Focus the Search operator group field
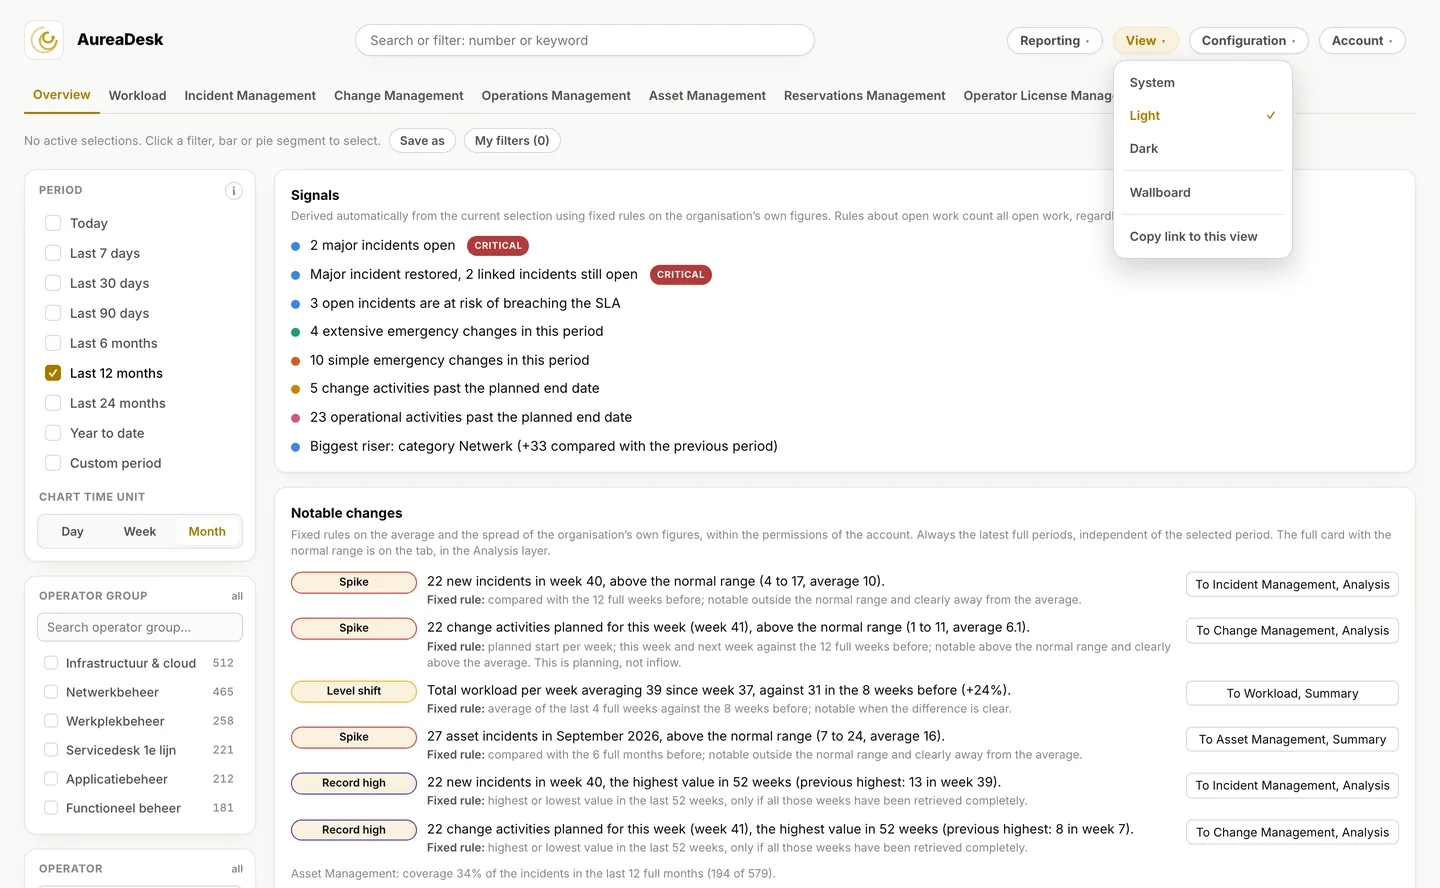The image size is (1440, 888). coord(140,628)
